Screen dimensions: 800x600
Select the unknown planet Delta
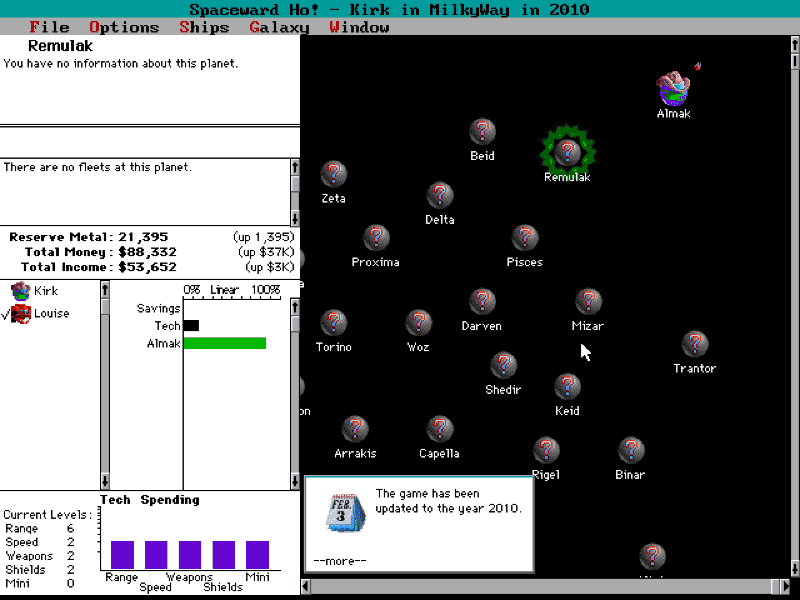click(440, 195)
